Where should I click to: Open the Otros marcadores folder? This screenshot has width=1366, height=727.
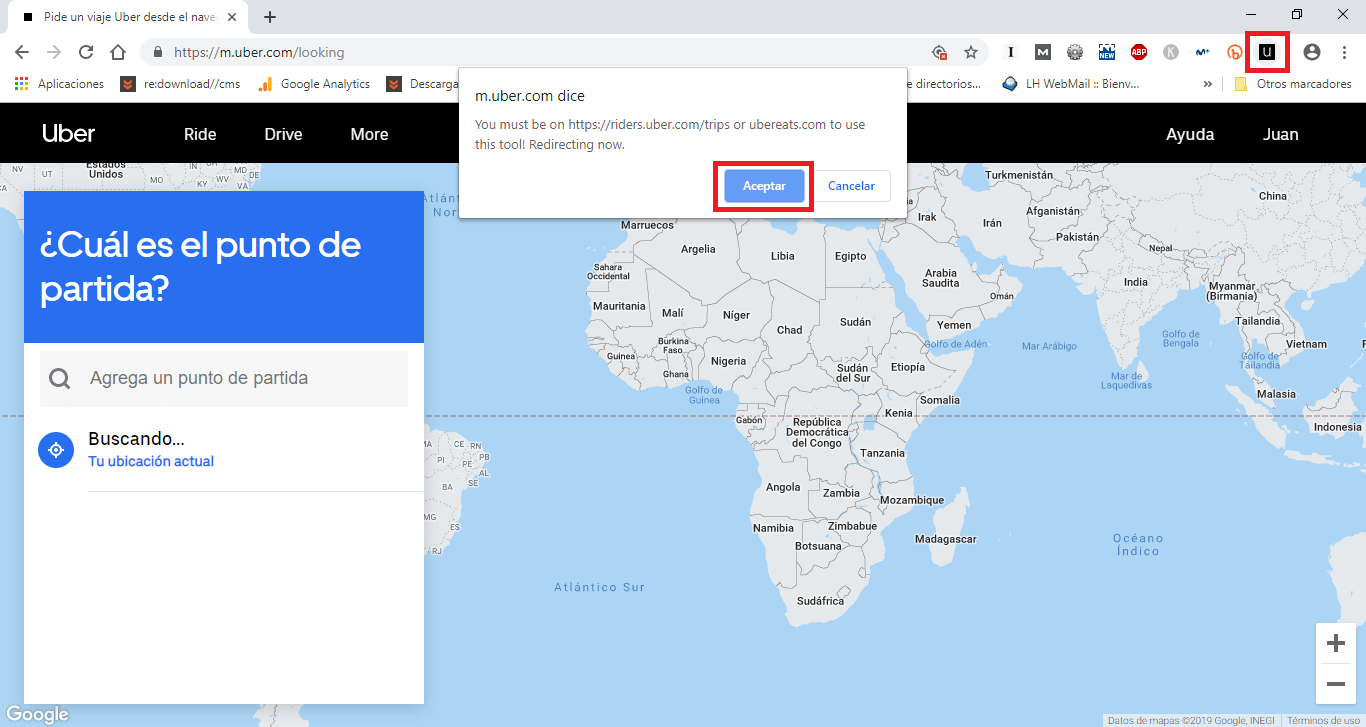[1293, 84]
